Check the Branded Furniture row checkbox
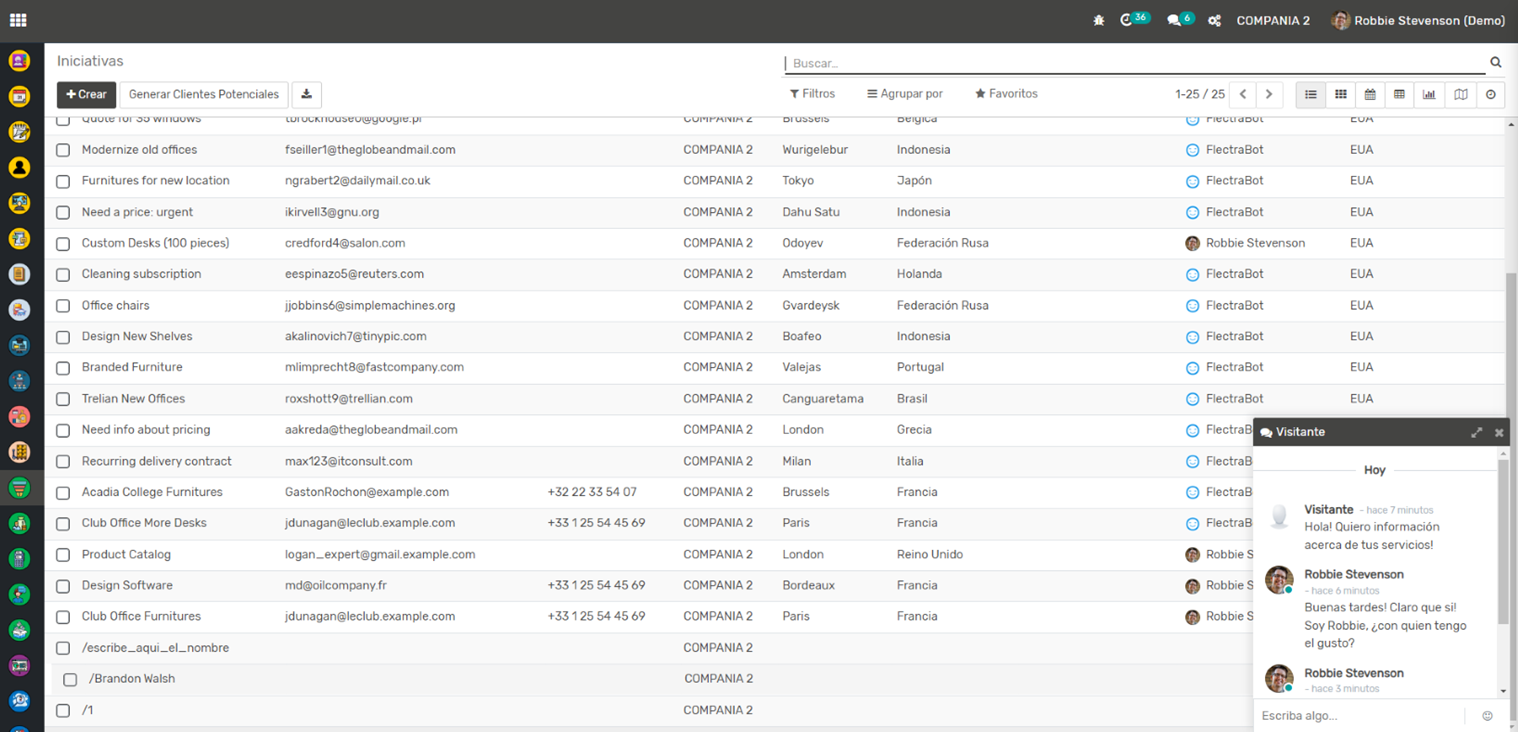Image resolution: width=1518 pixels, height=732 pixels. (x=63, y=368)
